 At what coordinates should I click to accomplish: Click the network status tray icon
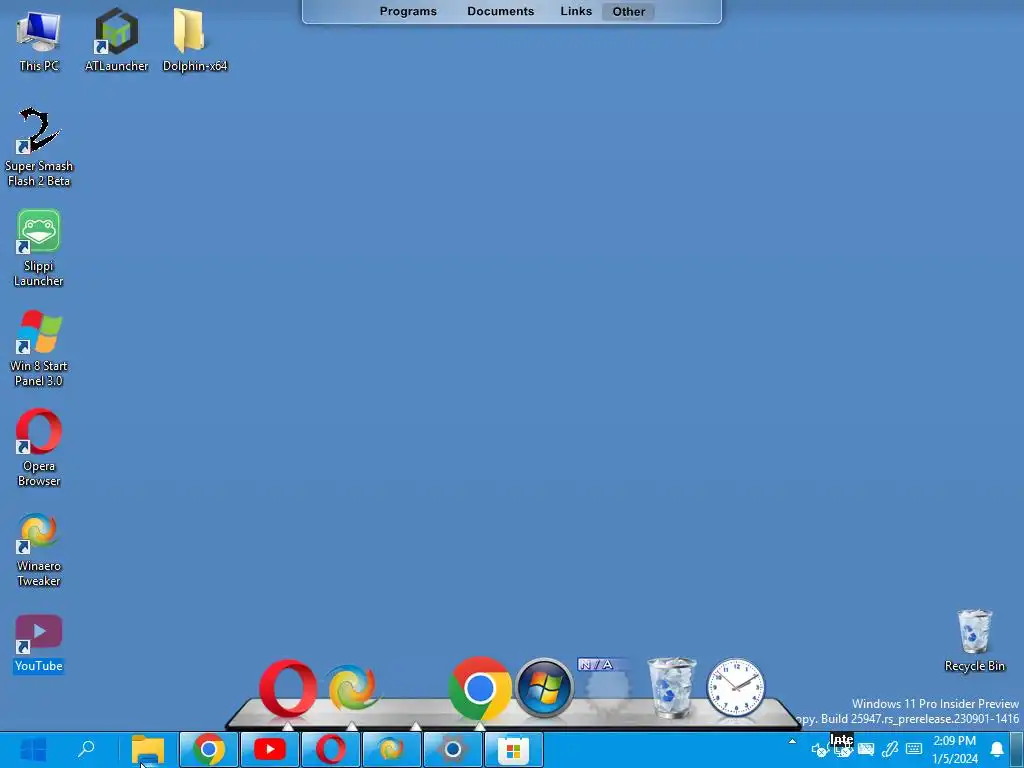point(842,750)
